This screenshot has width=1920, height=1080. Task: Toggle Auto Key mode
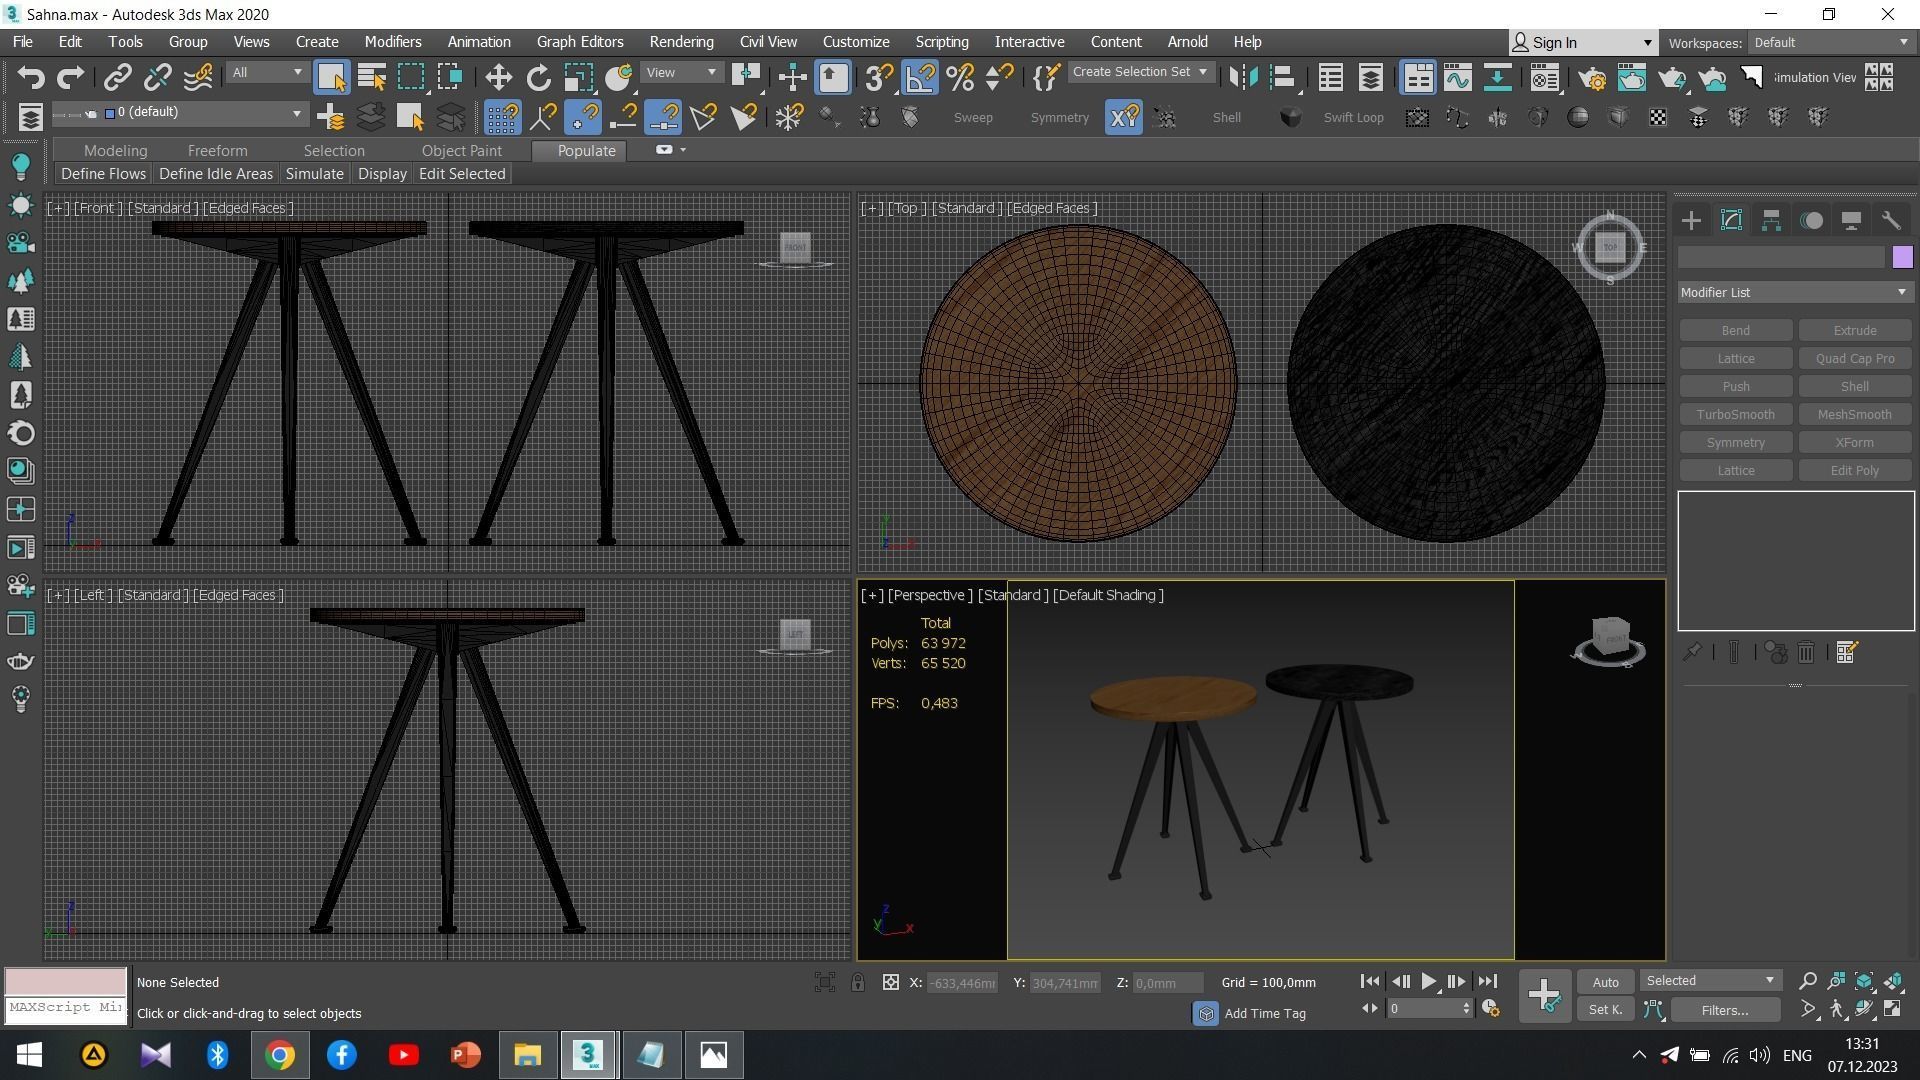pyautogui.click(x=1605, y=982)
